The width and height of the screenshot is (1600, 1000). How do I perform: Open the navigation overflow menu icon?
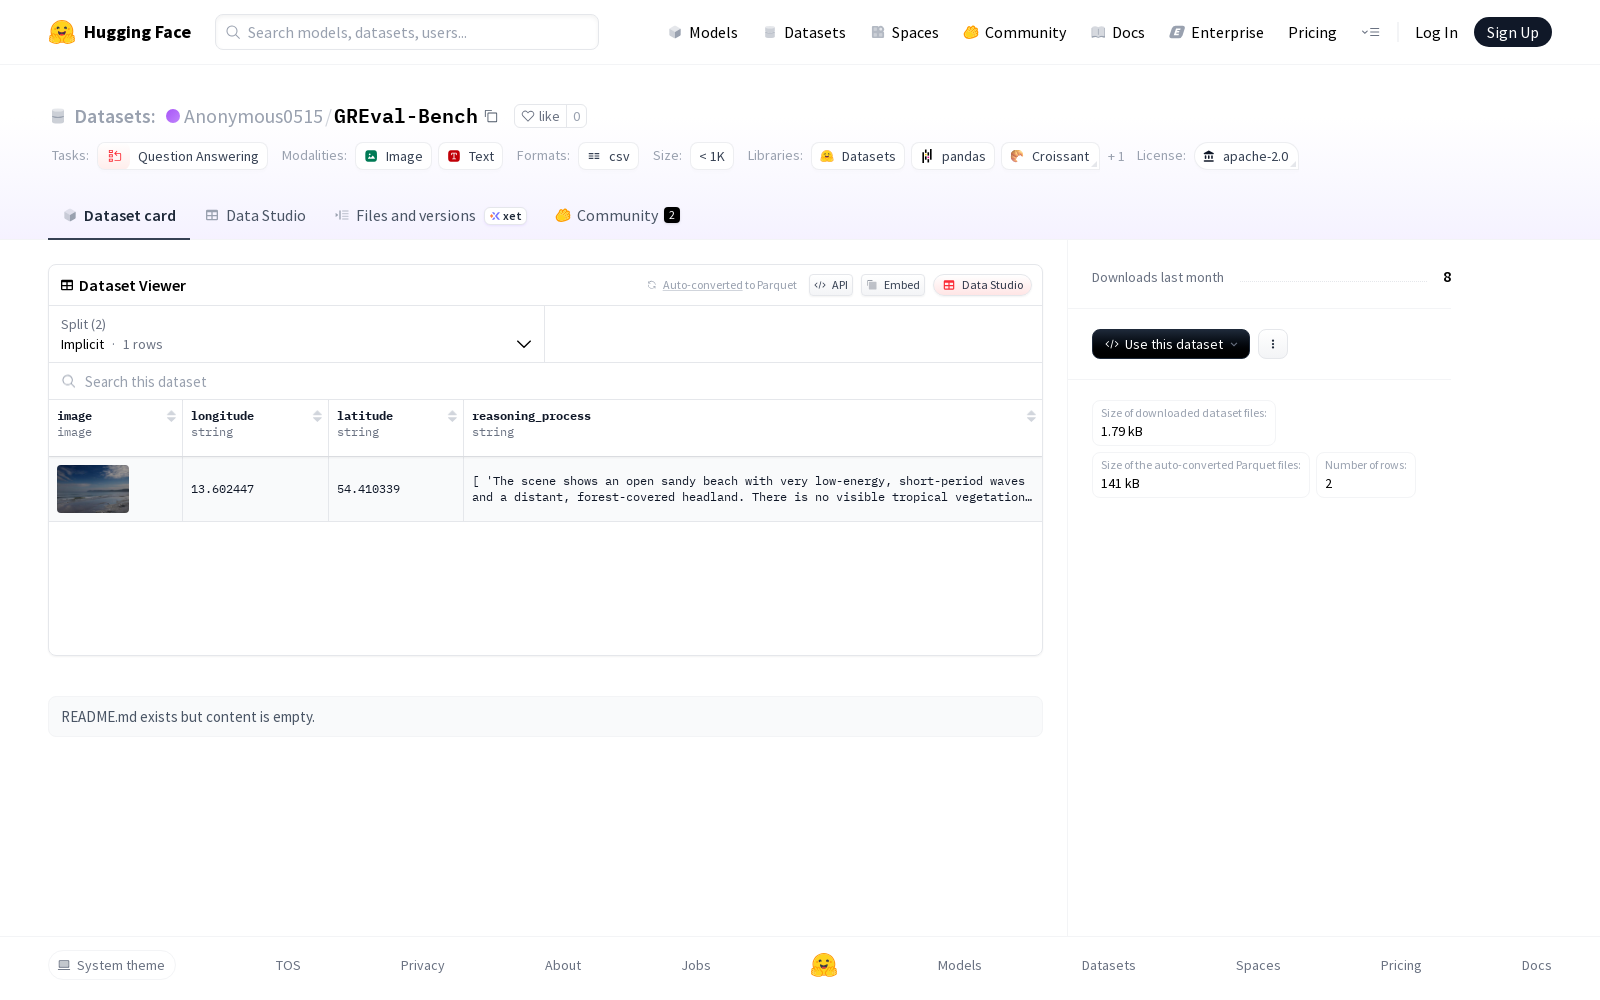tap(1370, 32)
